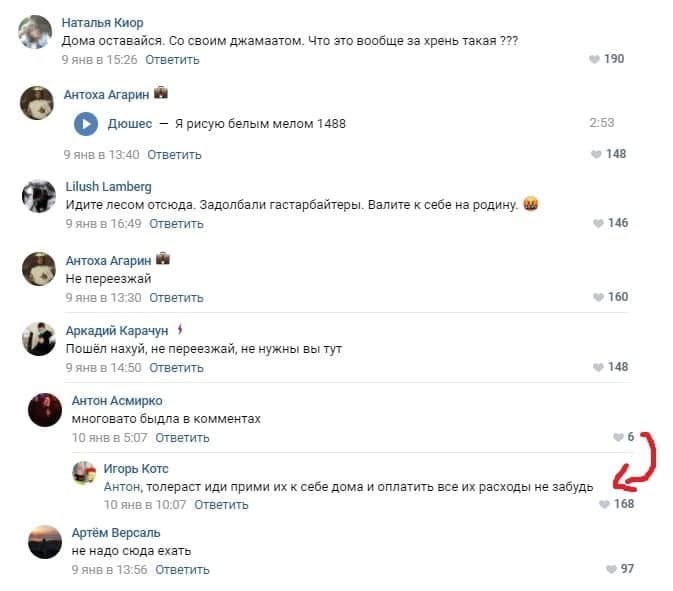The height and width of the screenshot is (591, 673).
Task: Open Антон Асмирко's avatar picture
Action: coord(45,409)
